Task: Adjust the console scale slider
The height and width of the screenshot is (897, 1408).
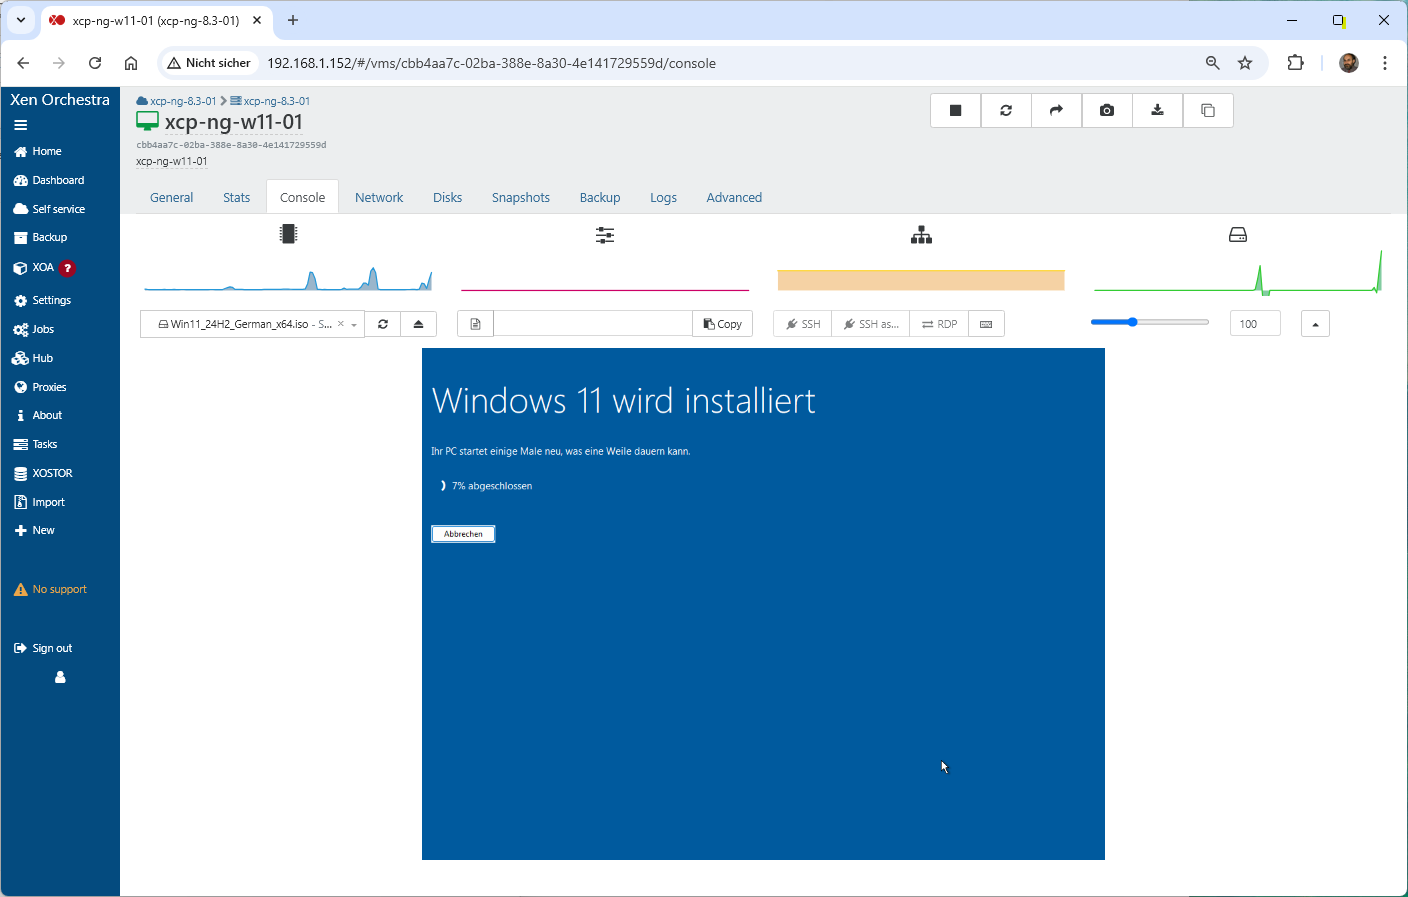Action: [x=1133, y=322]
